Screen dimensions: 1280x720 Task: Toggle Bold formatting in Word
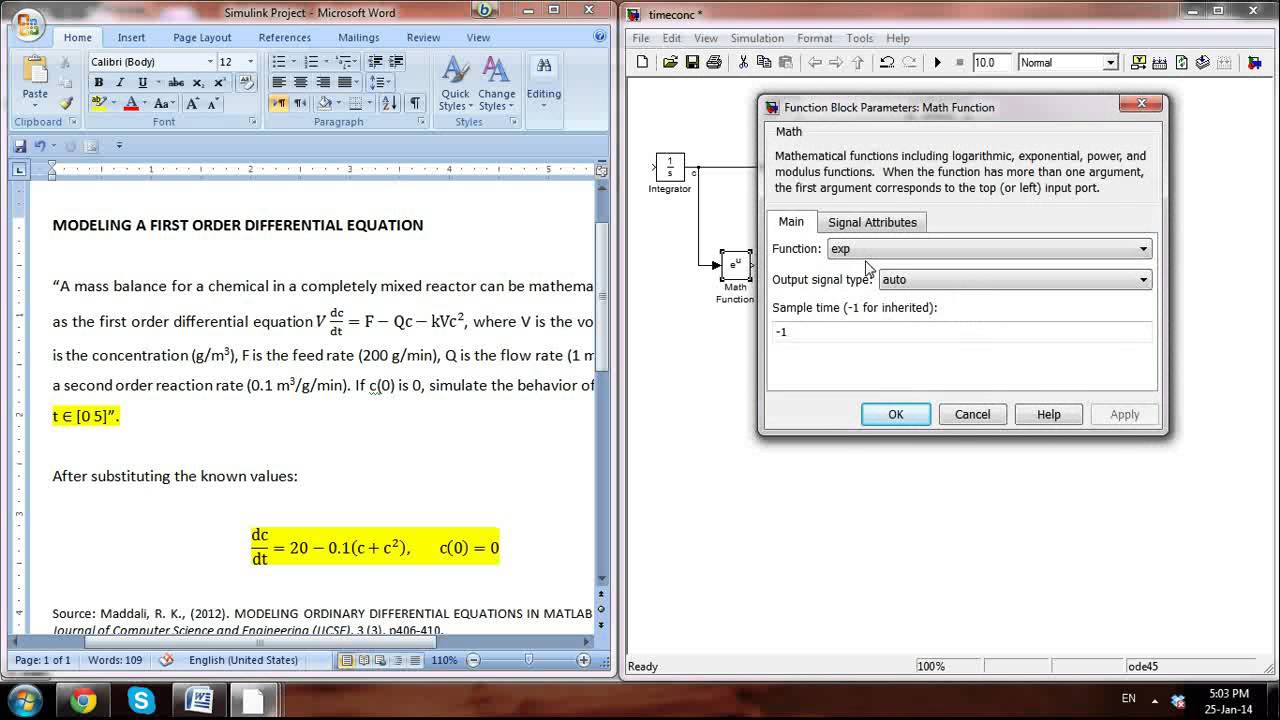[x=98, y=83]
